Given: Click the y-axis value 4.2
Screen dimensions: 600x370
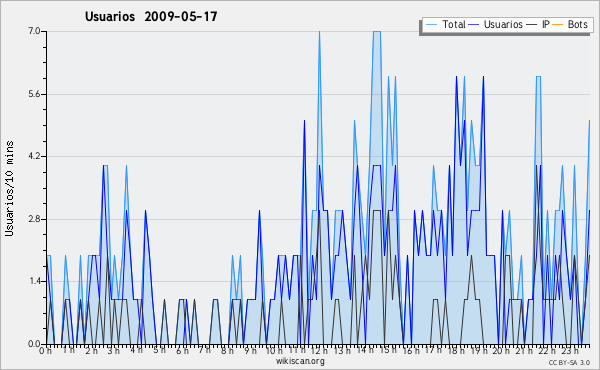Looking at the screenshot, I should [x=34, y=156].
